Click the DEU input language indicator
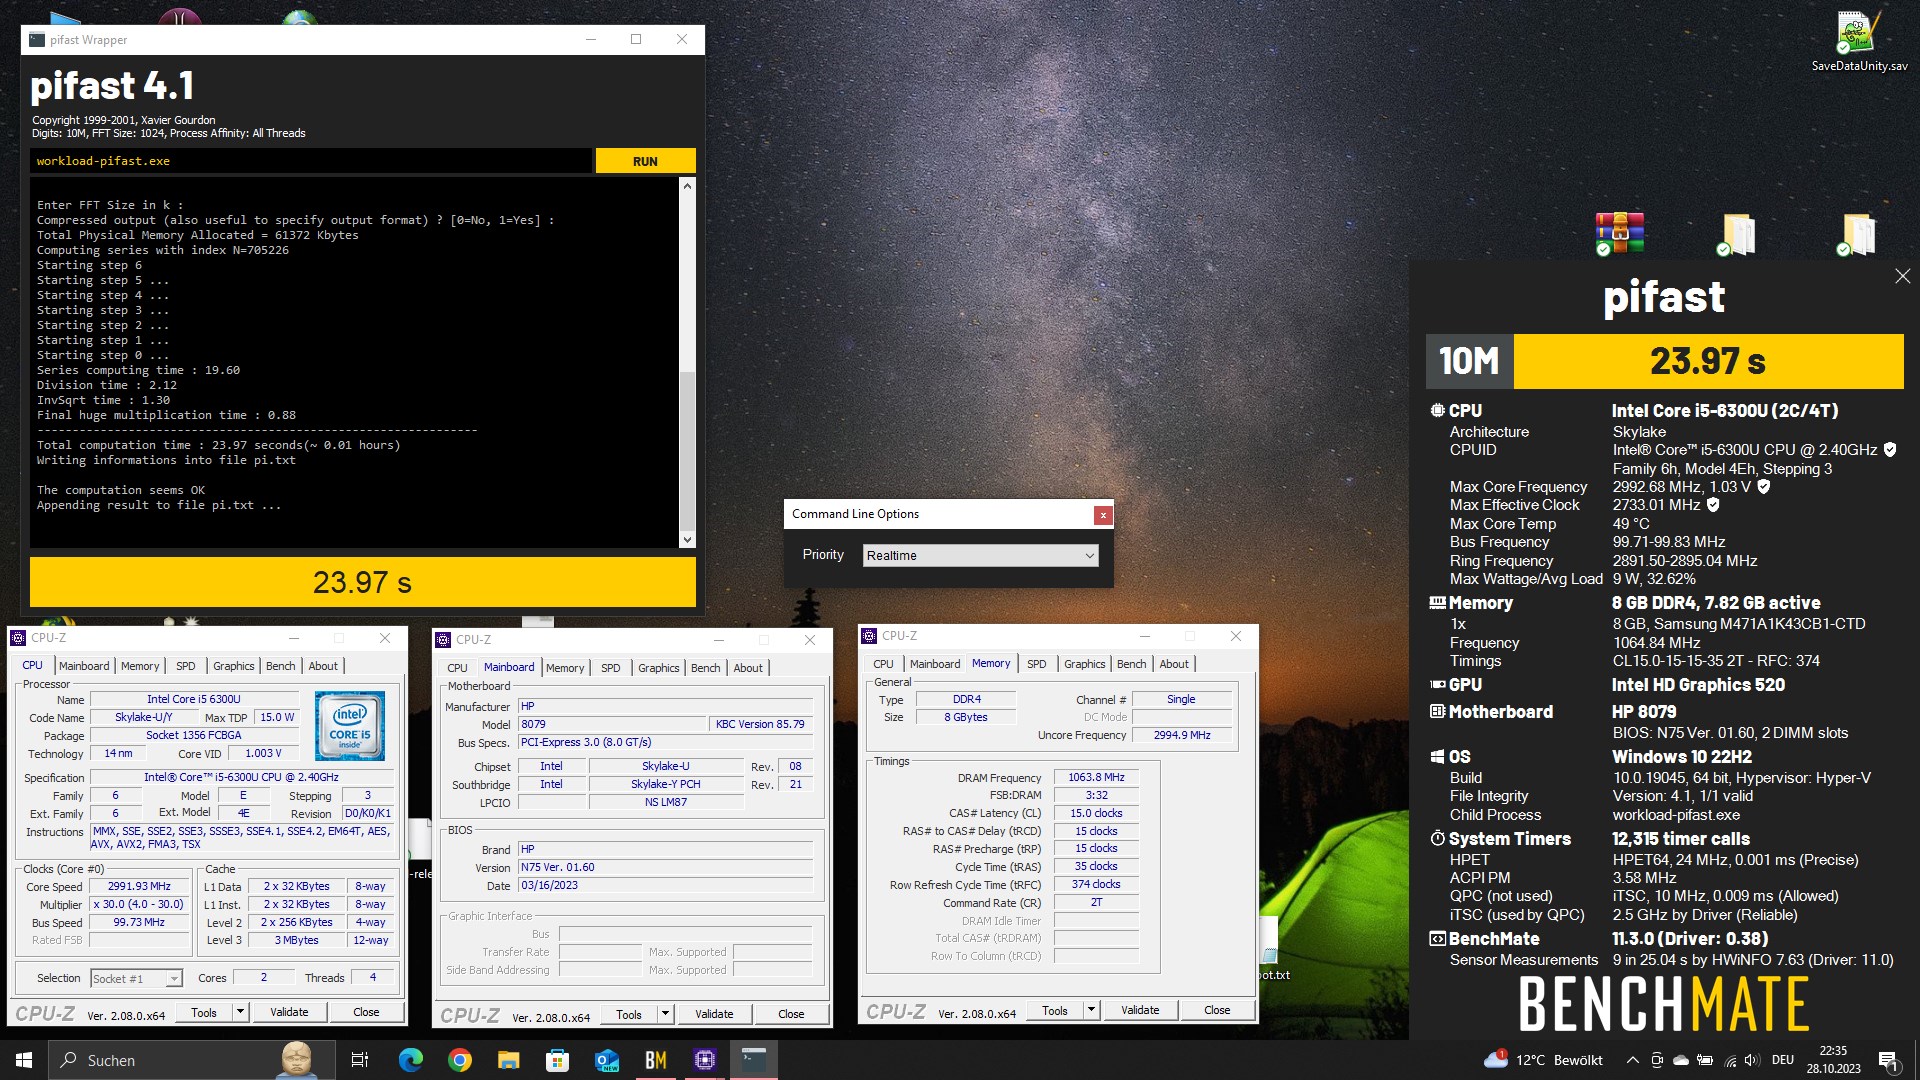This screenshot has width=1920, height=1080. [x=1783, y=1060]
